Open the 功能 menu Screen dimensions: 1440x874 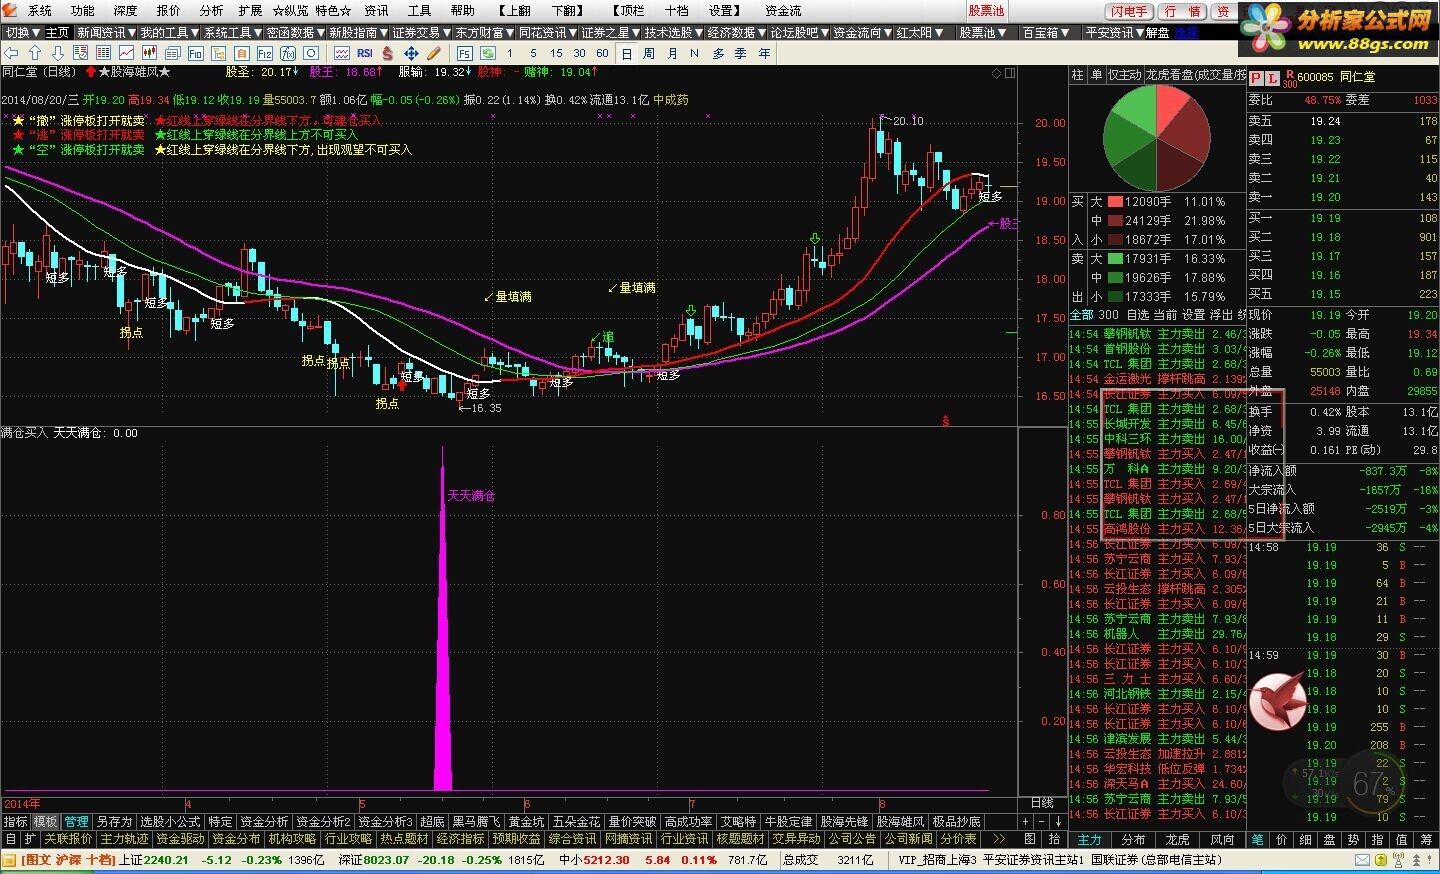[x=83, y=10]
